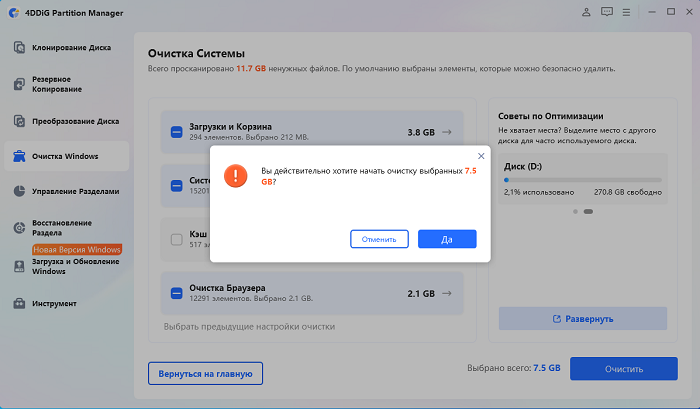Toggle the partially hidden Система row checkbox

(x=177, y=186)
